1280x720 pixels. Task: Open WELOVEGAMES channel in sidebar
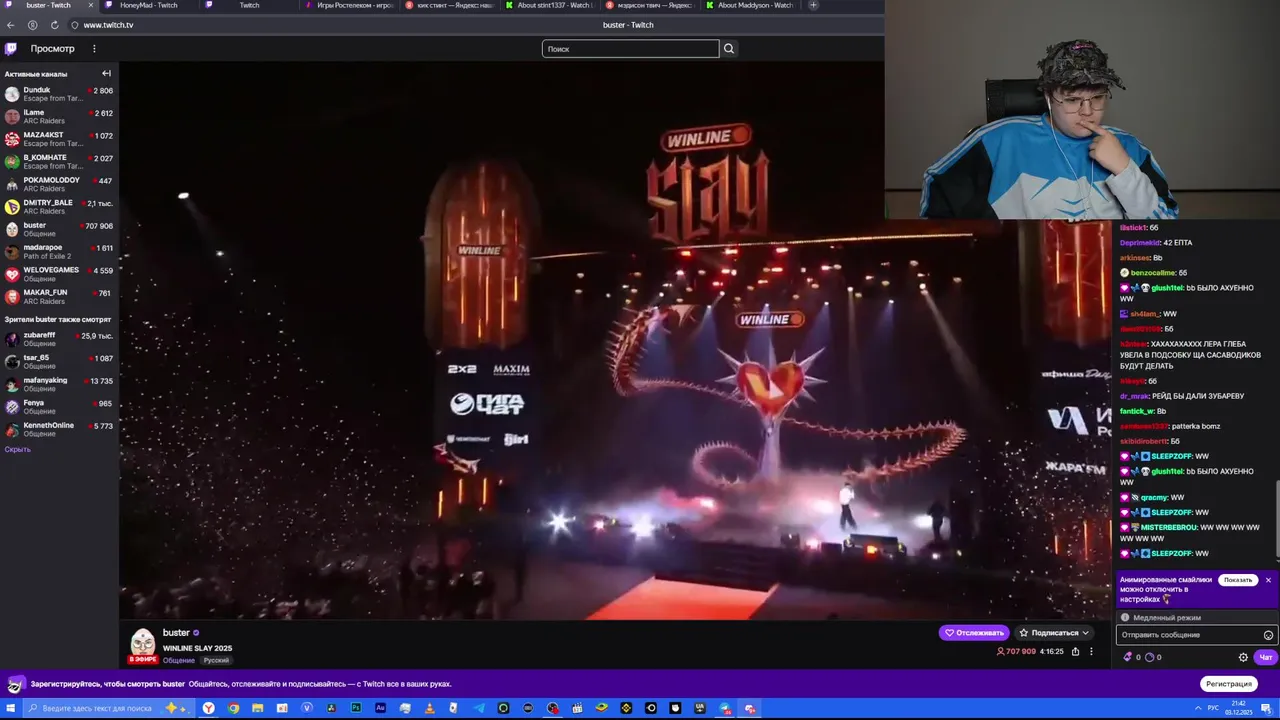(x=59, y=274)
